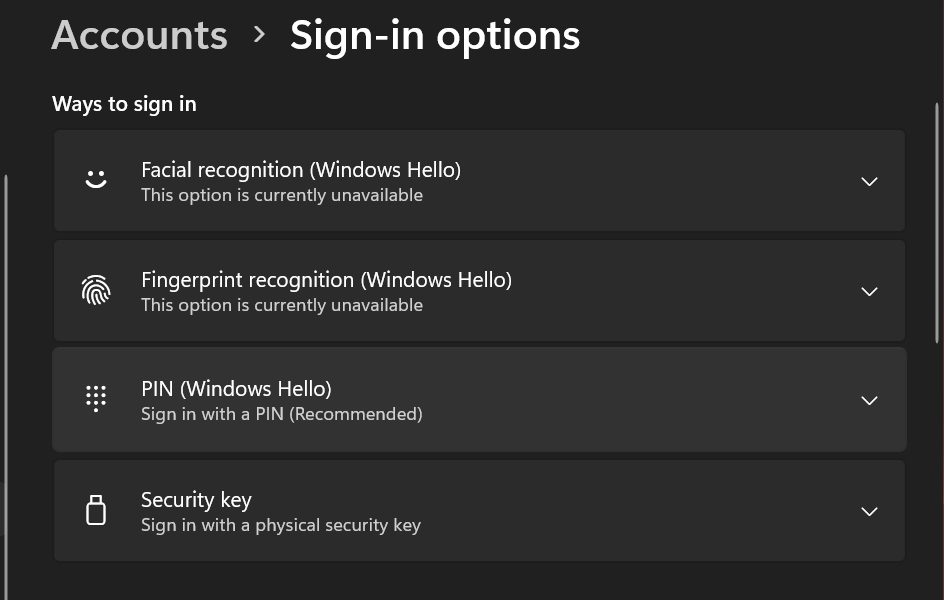Click the fingerprint icon
This screenshot has width=944, height=600.
96,291
